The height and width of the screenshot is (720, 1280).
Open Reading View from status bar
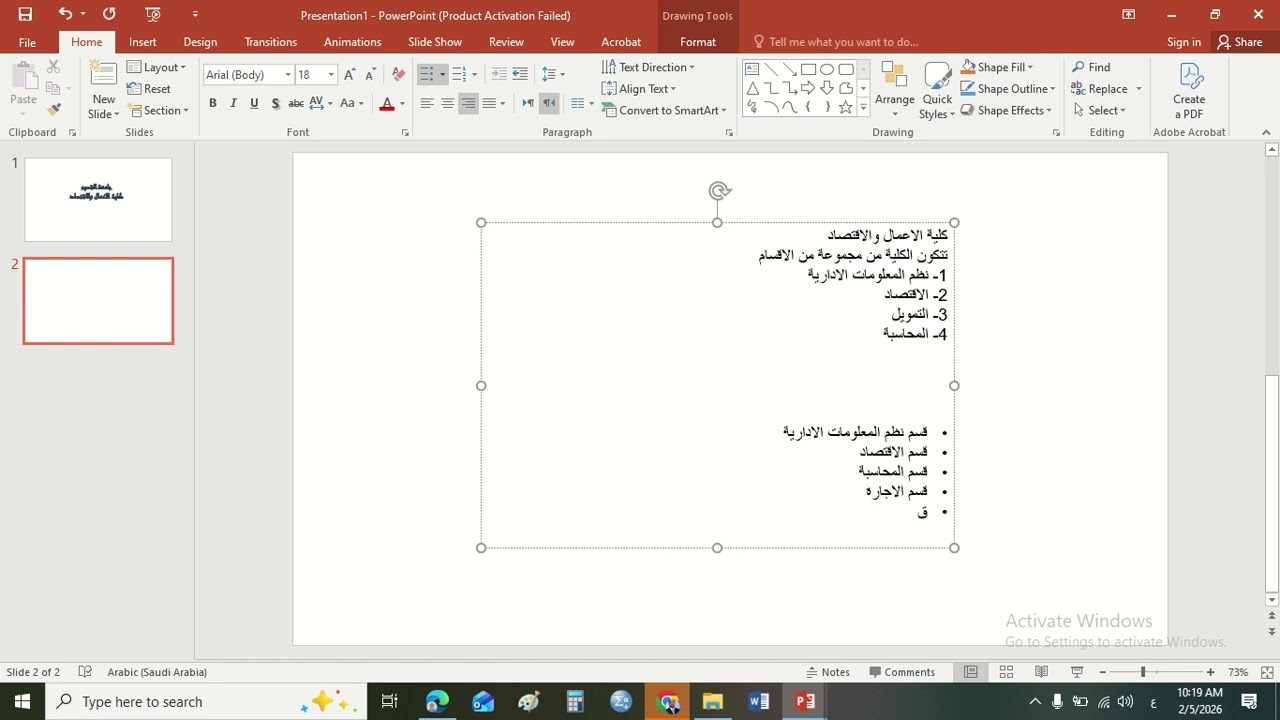1041,672
